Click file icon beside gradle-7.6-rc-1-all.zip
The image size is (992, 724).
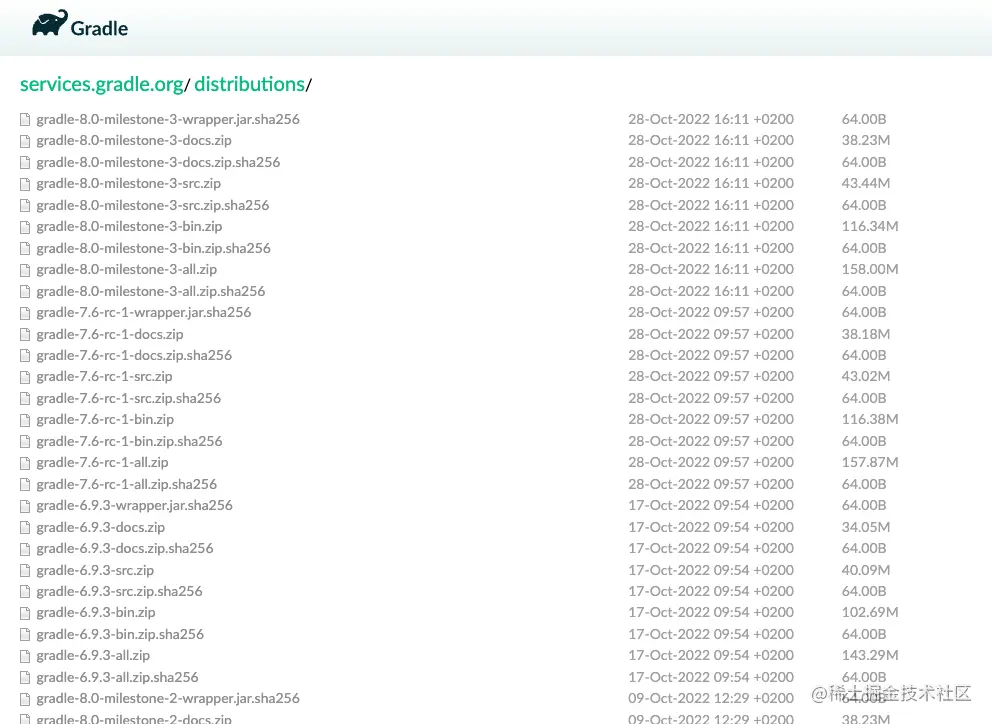(x=25, y=463)
